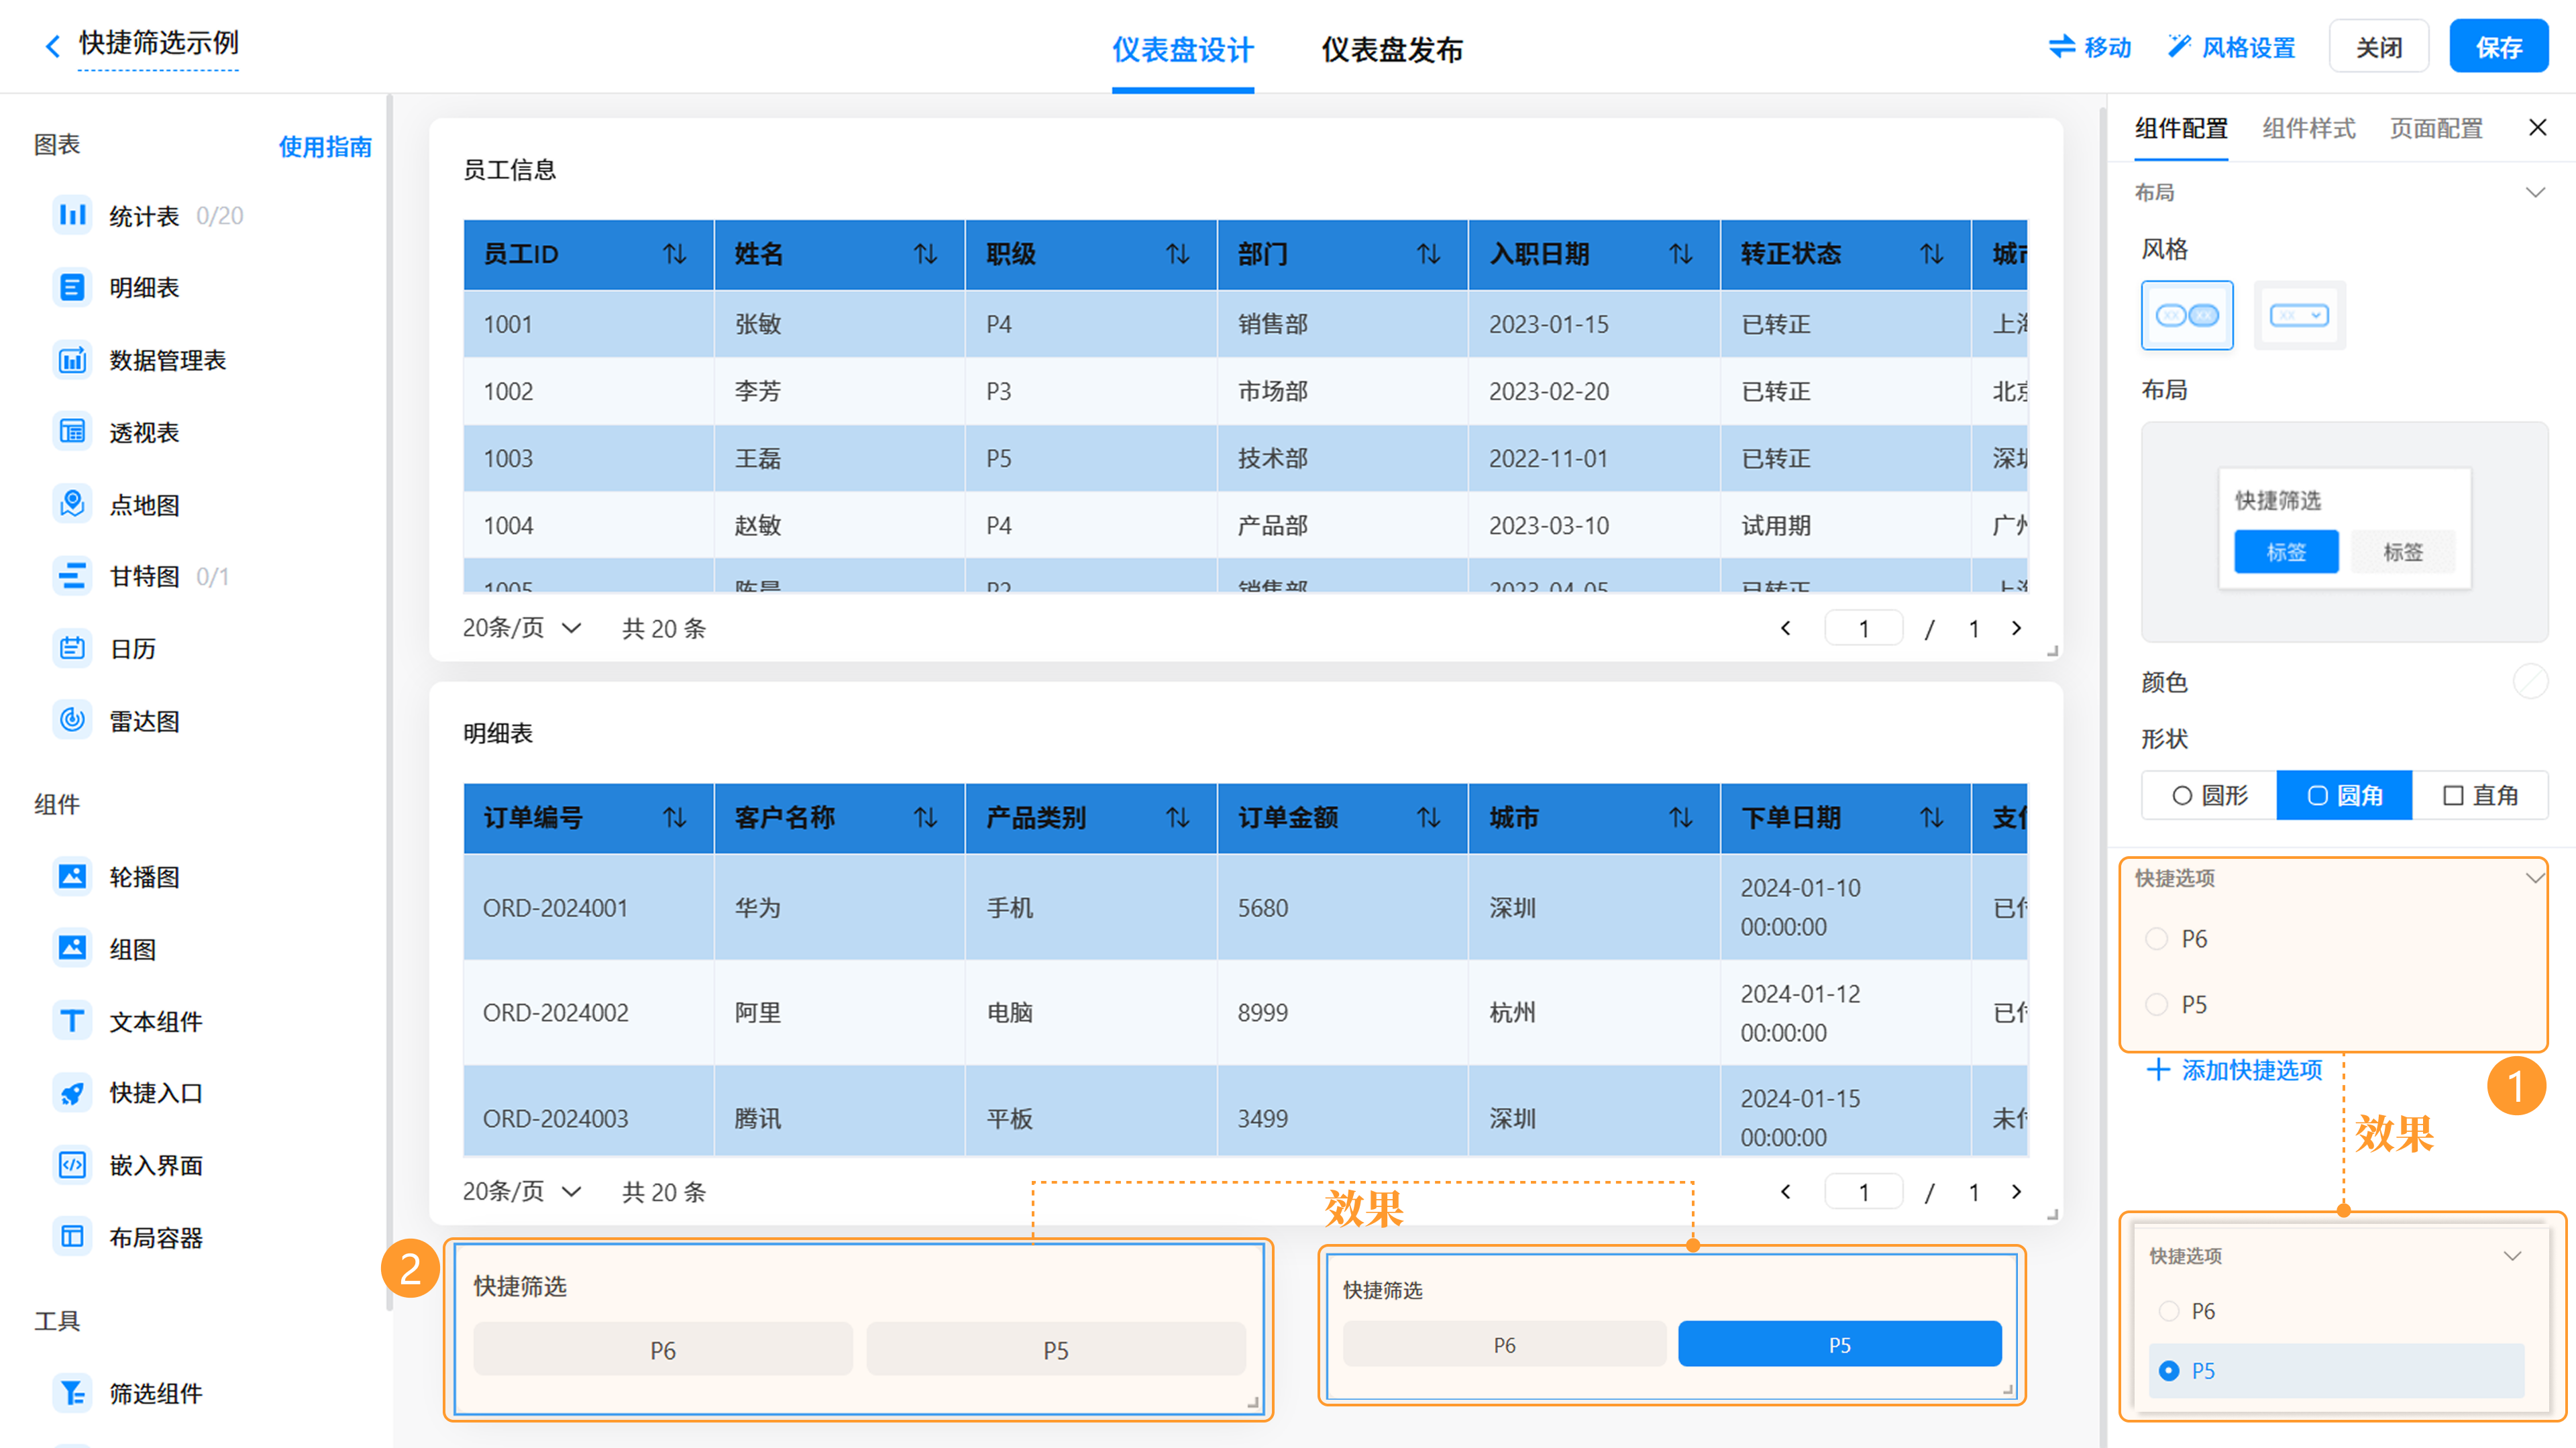The width and height of the screenshot is (2576, 1448).
Task: Click the 风格设置 wand icon
Action: [x=2179, y=46]
